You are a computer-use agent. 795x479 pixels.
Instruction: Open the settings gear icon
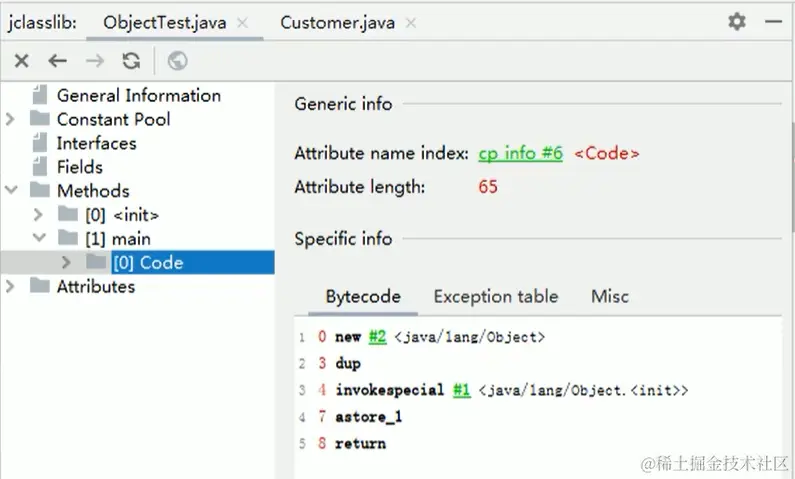tap(737, 22)
